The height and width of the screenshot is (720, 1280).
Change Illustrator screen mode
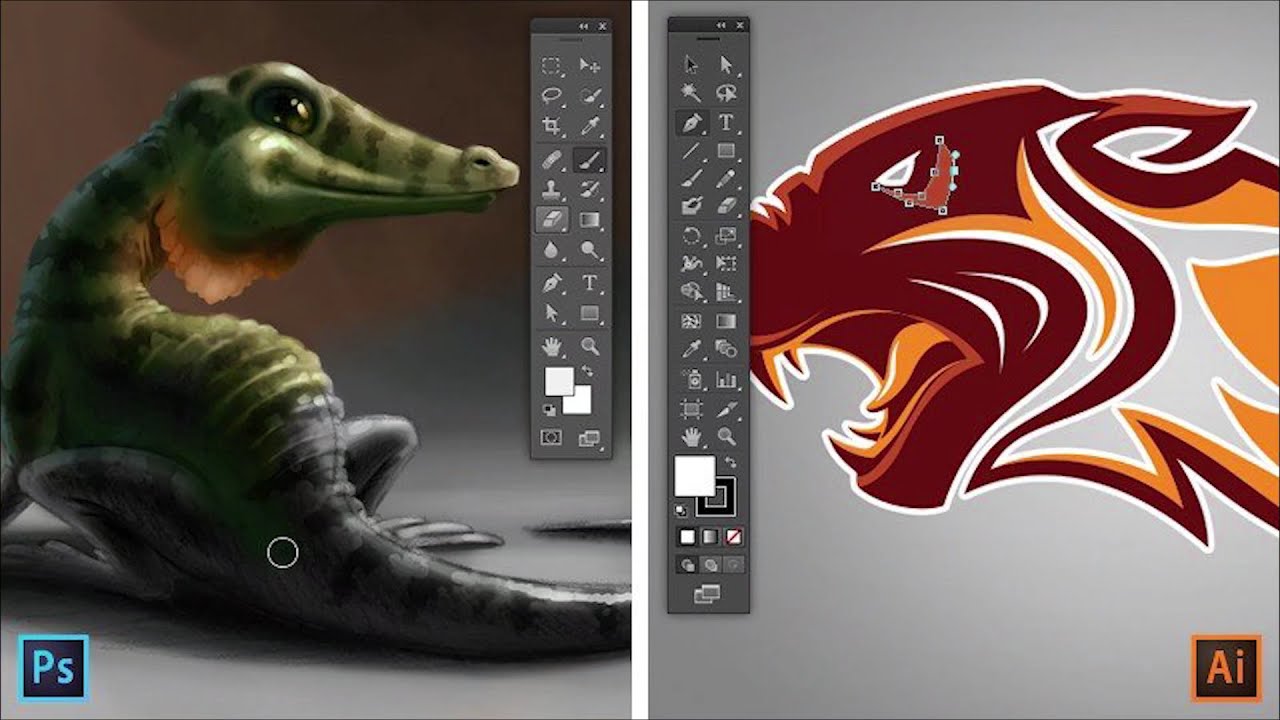[707, 594]
